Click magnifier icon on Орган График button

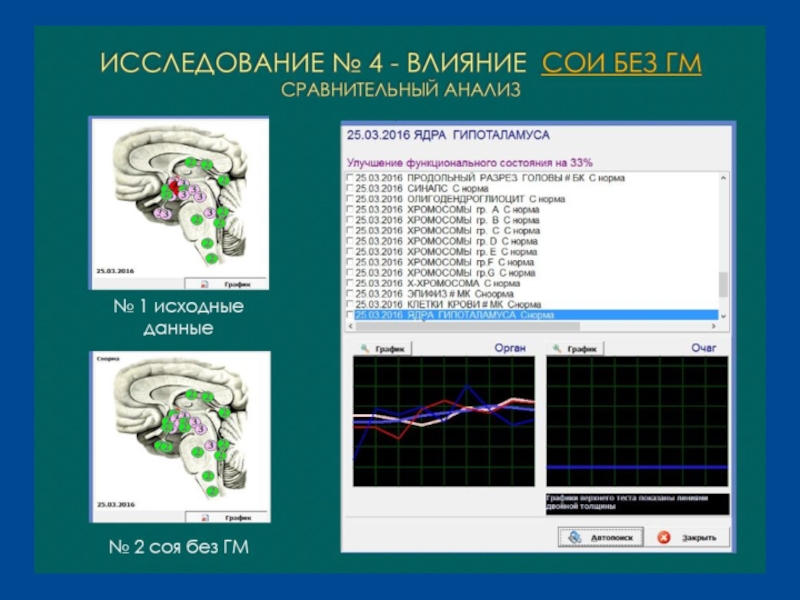pos(361,349)
